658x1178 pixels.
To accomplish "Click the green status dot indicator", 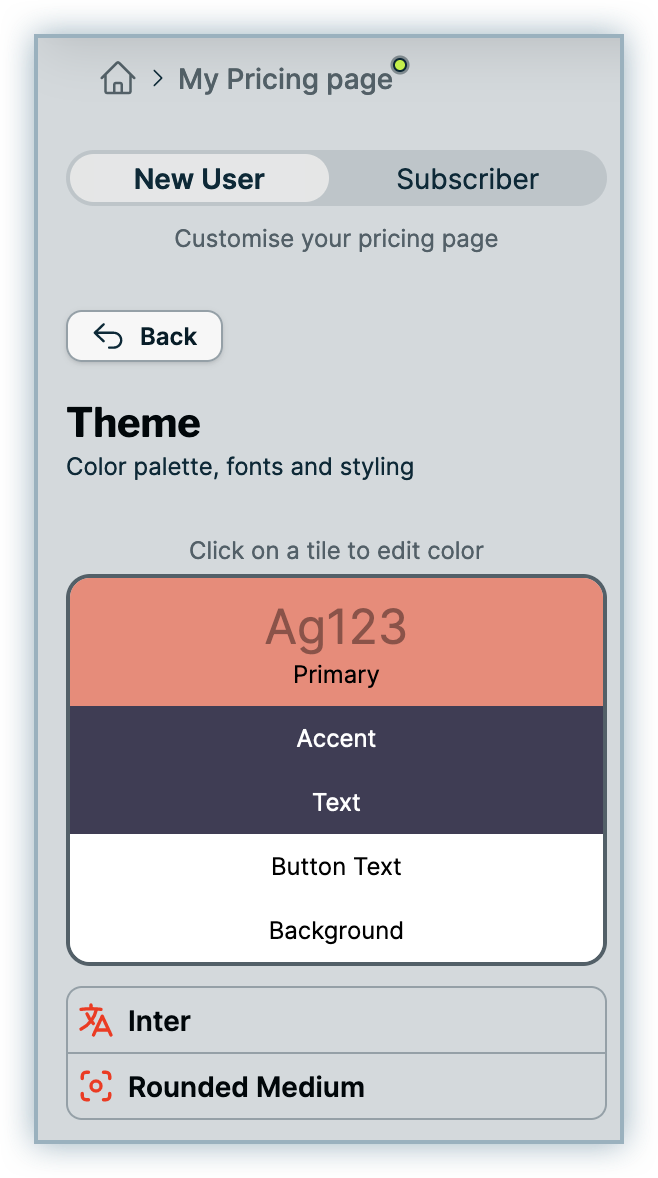I will point(400,66).
